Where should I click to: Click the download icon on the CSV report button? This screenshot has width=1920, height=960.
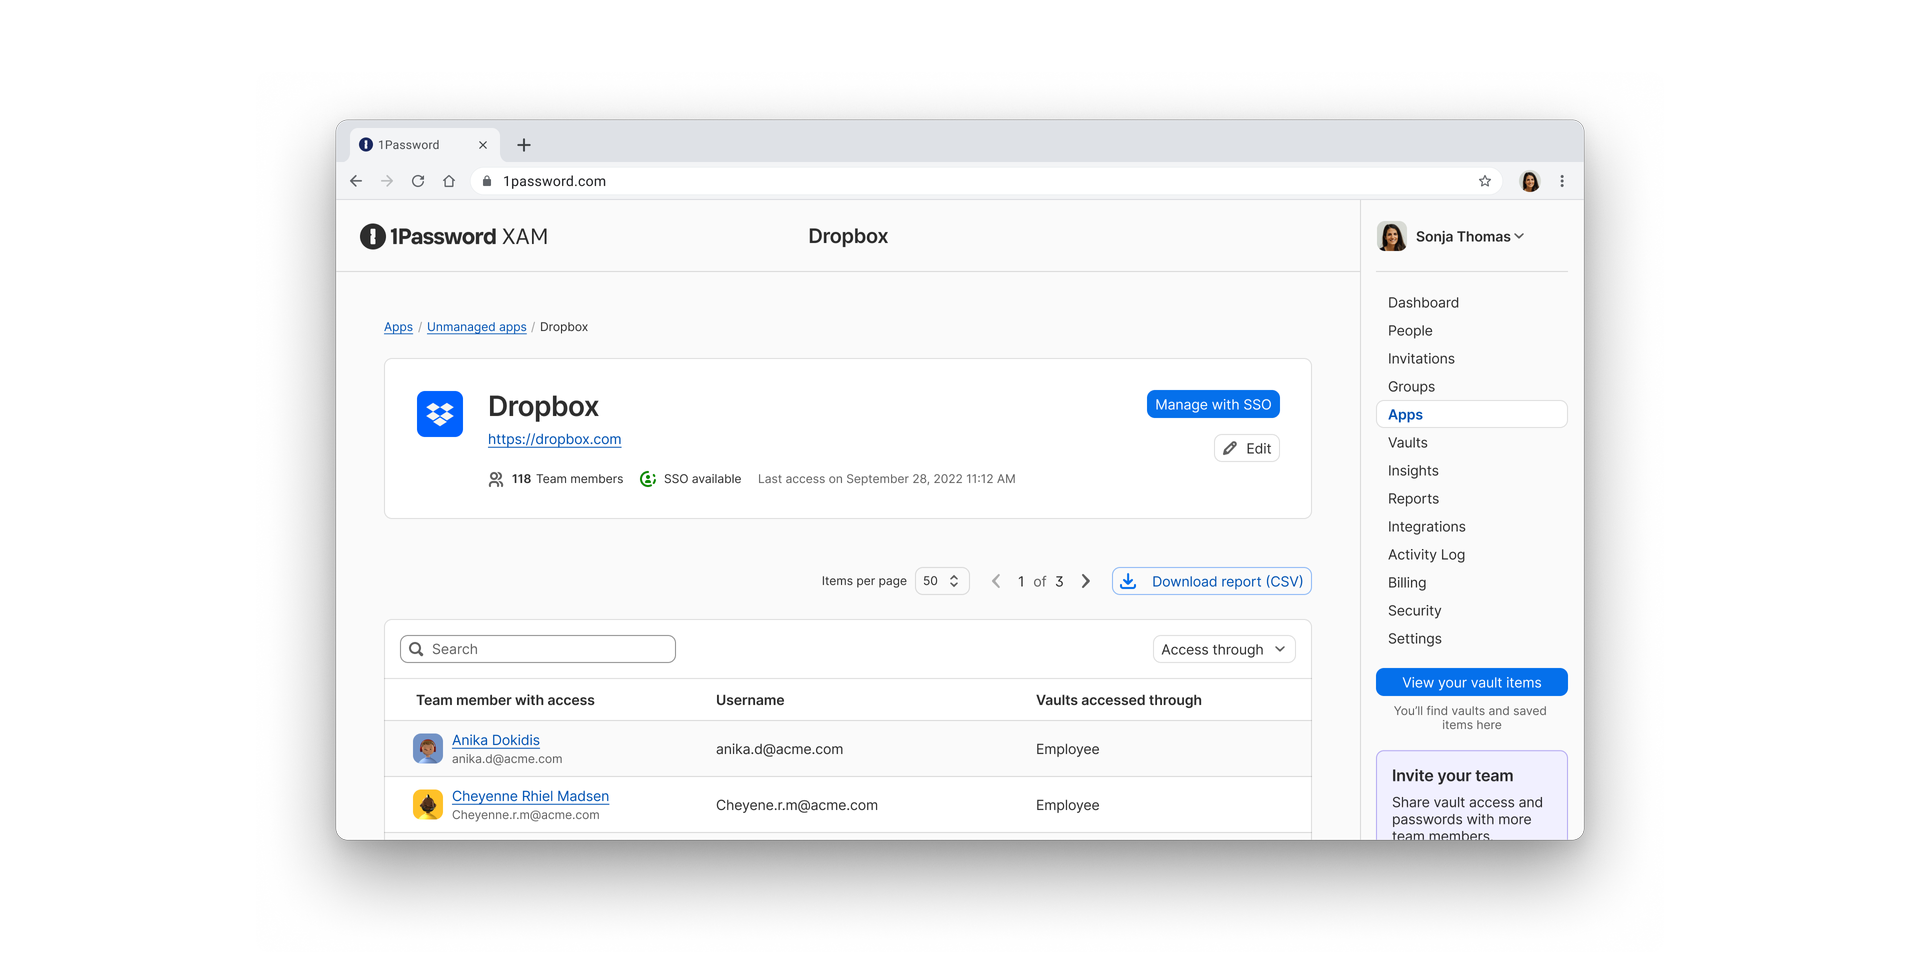[1129, 581]
